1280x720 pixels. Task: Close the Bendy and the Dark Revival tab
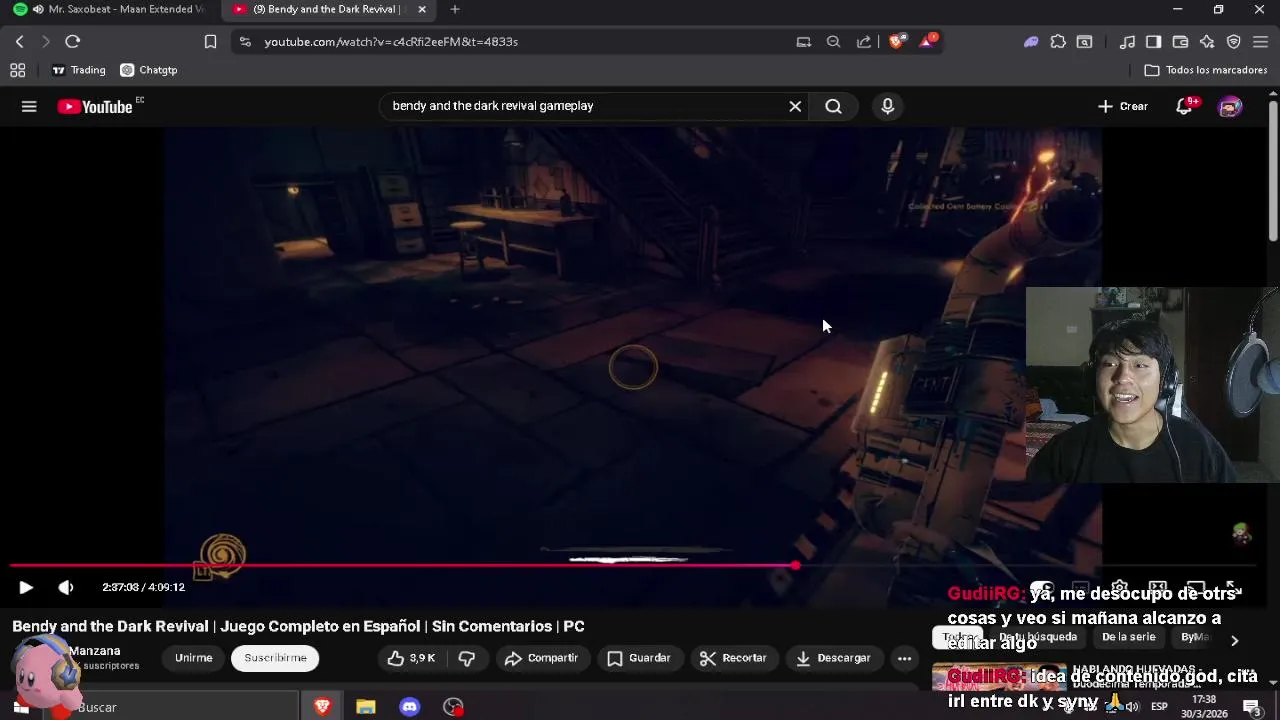click(x=422, y=9)
